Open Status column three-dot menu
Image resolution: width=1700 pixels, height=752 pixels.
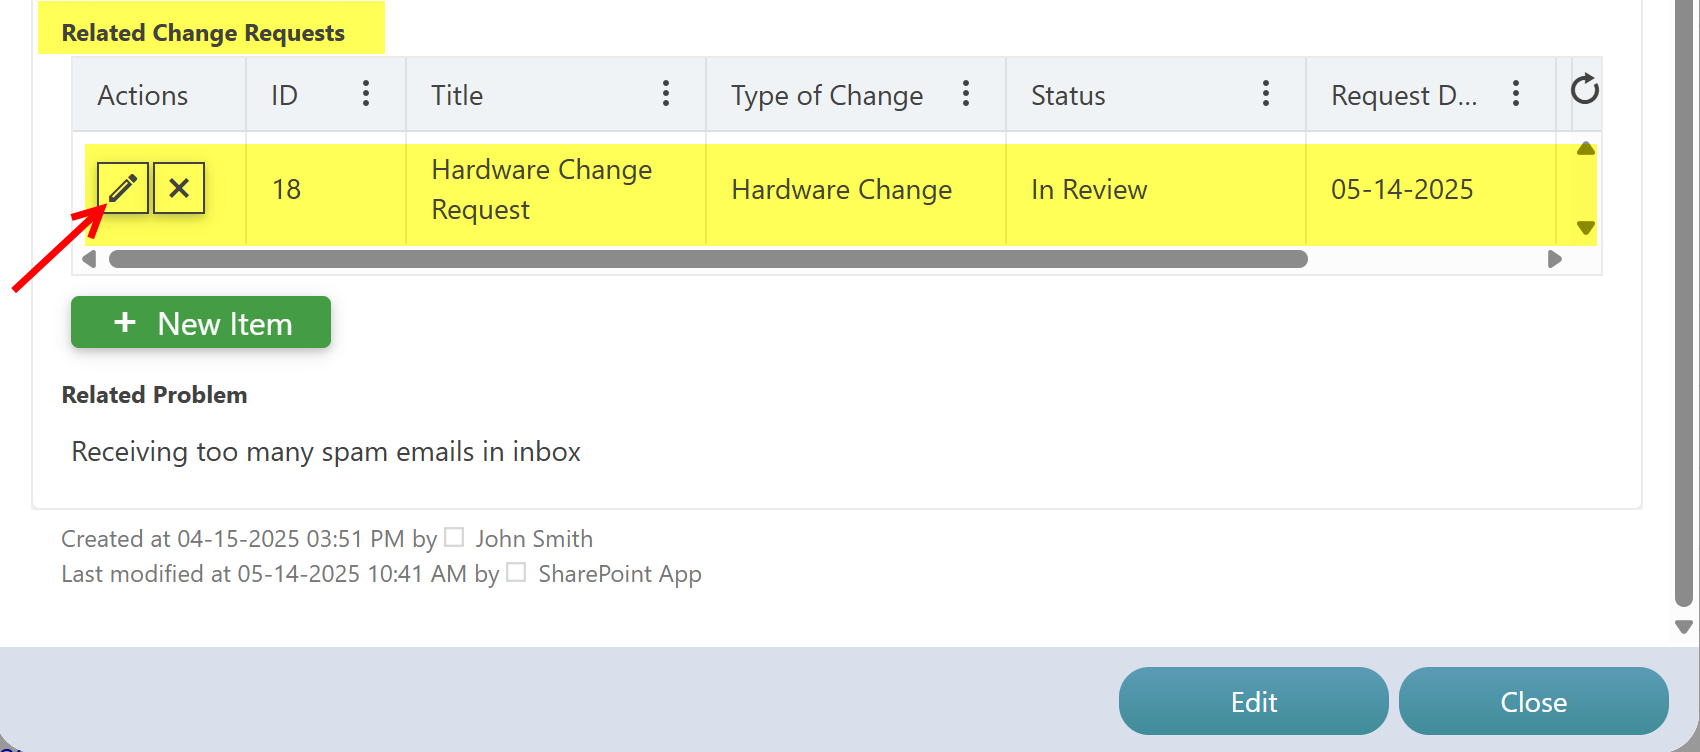point(1266,94)
